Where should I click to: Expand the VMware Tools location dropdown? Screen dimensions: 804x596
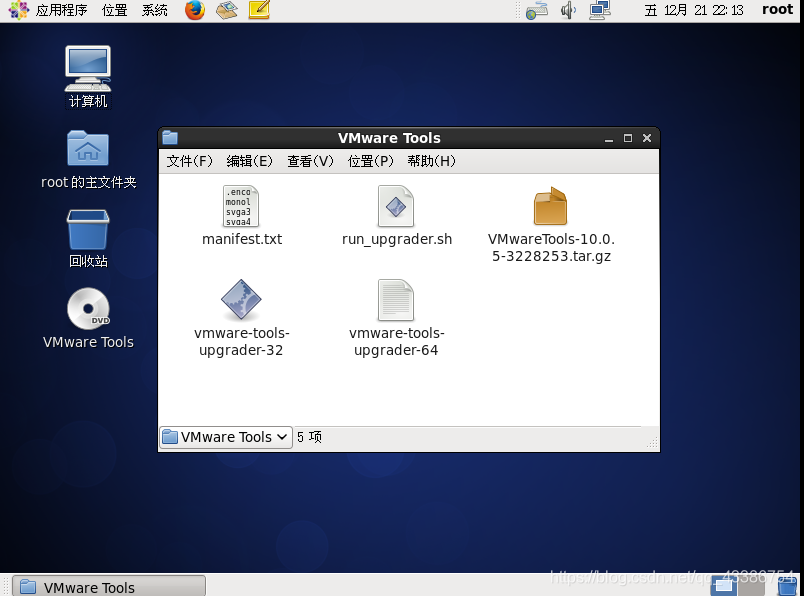coord(226,437)
